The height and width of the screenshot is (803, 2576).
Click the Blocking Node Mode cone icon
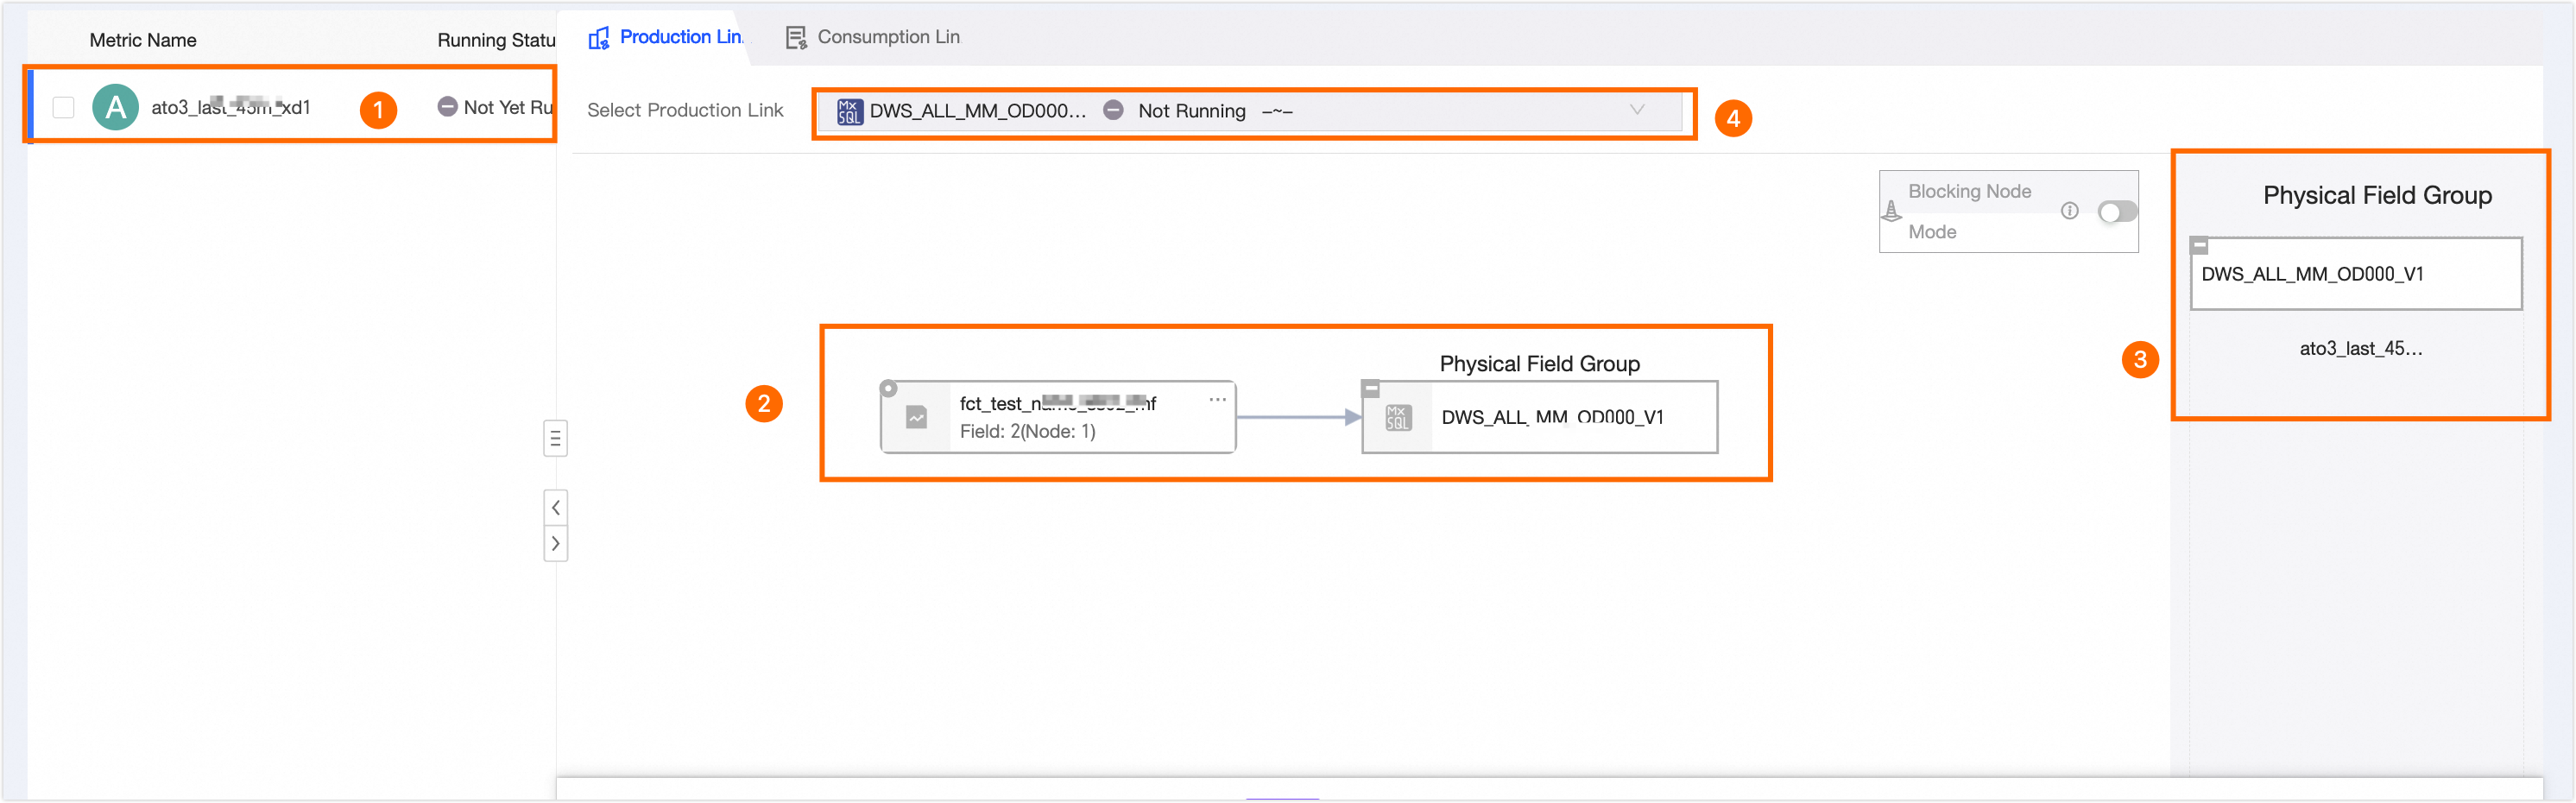[1892, 211]
